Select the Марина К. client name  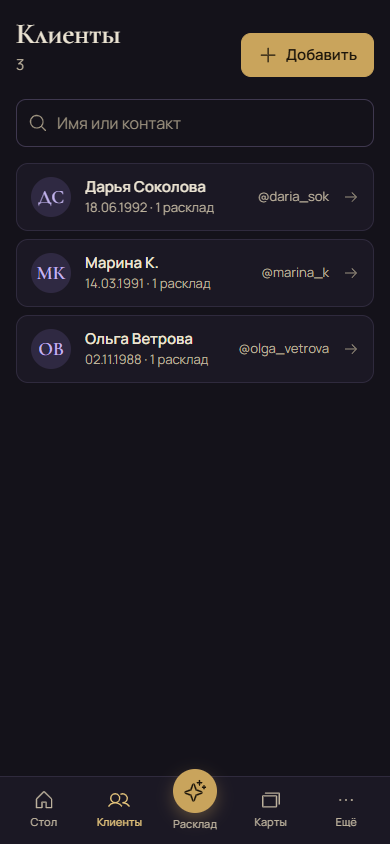(x=122, y=263)
